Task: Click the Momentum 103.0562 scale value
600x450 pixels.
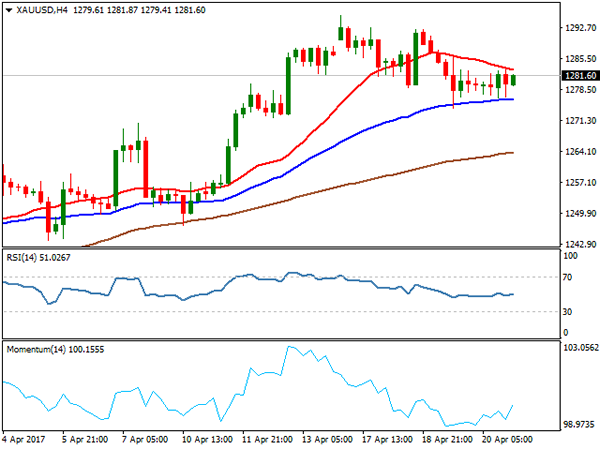Action: tap(581, 347)
